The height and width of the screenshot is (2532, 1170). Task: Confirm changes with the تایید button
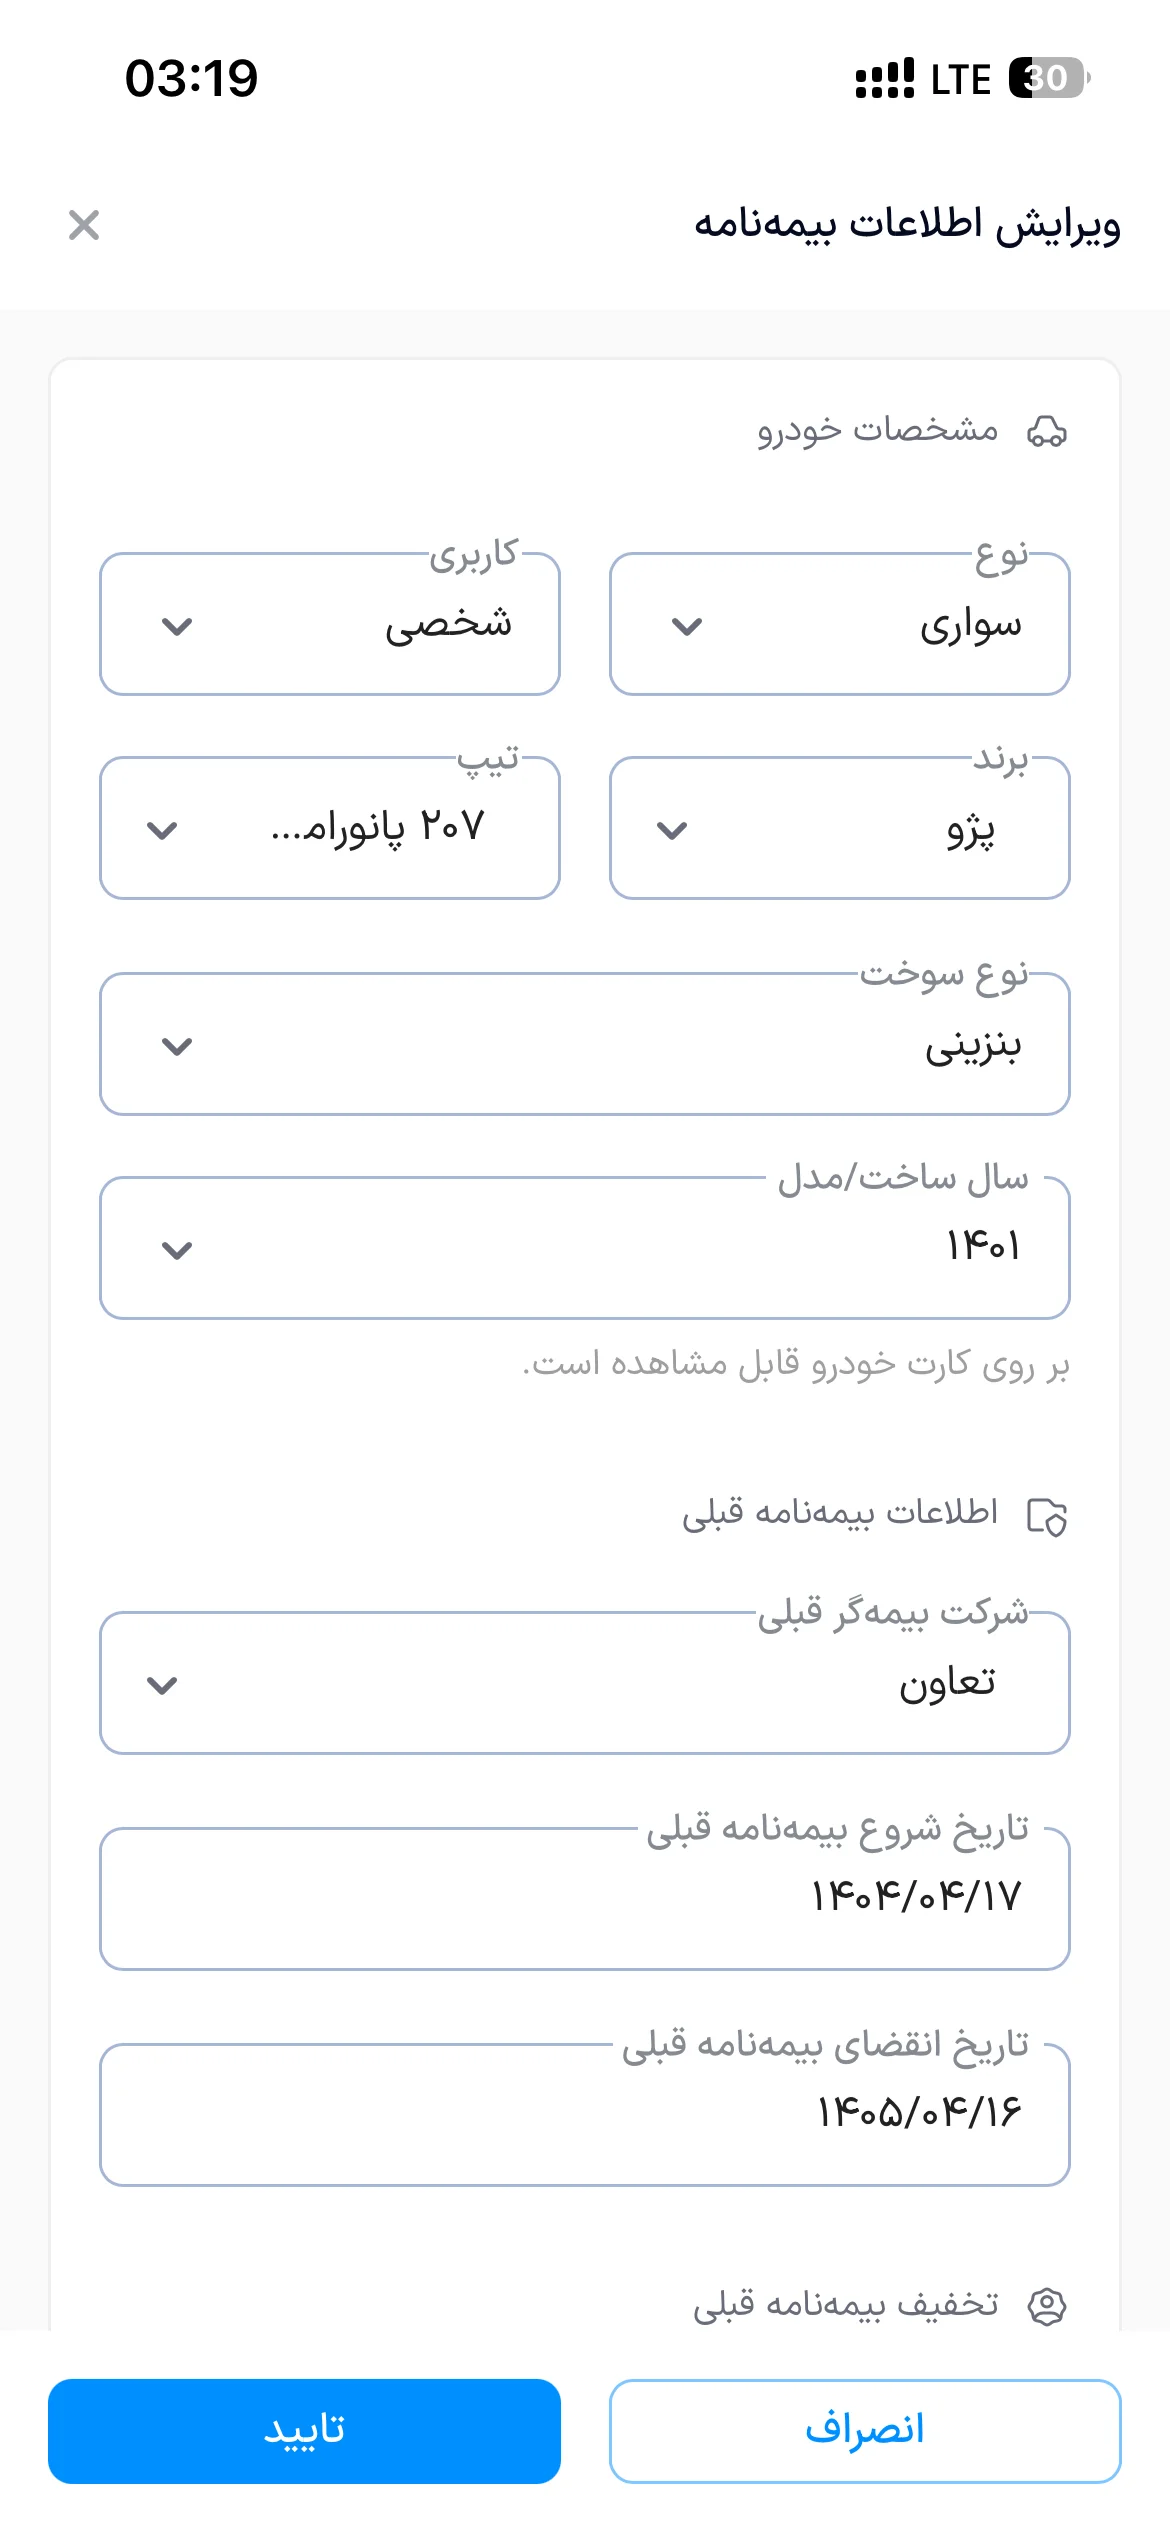point(304,2431)
